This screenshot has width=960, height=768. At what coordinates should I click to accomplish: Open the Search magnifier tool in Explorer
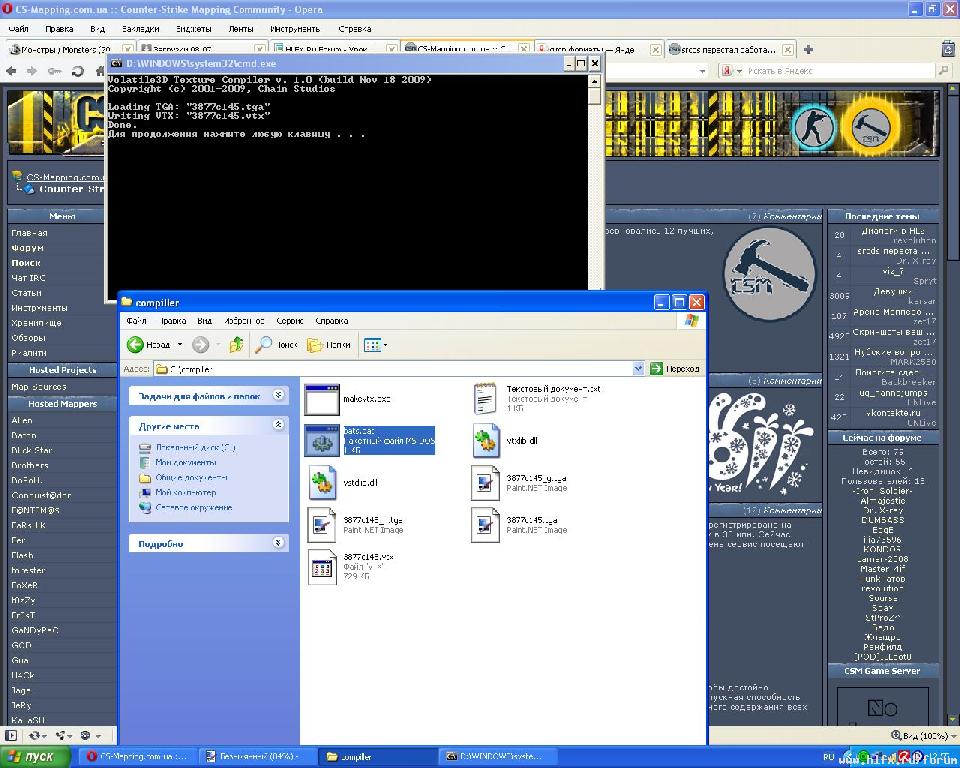click(266, 344)
